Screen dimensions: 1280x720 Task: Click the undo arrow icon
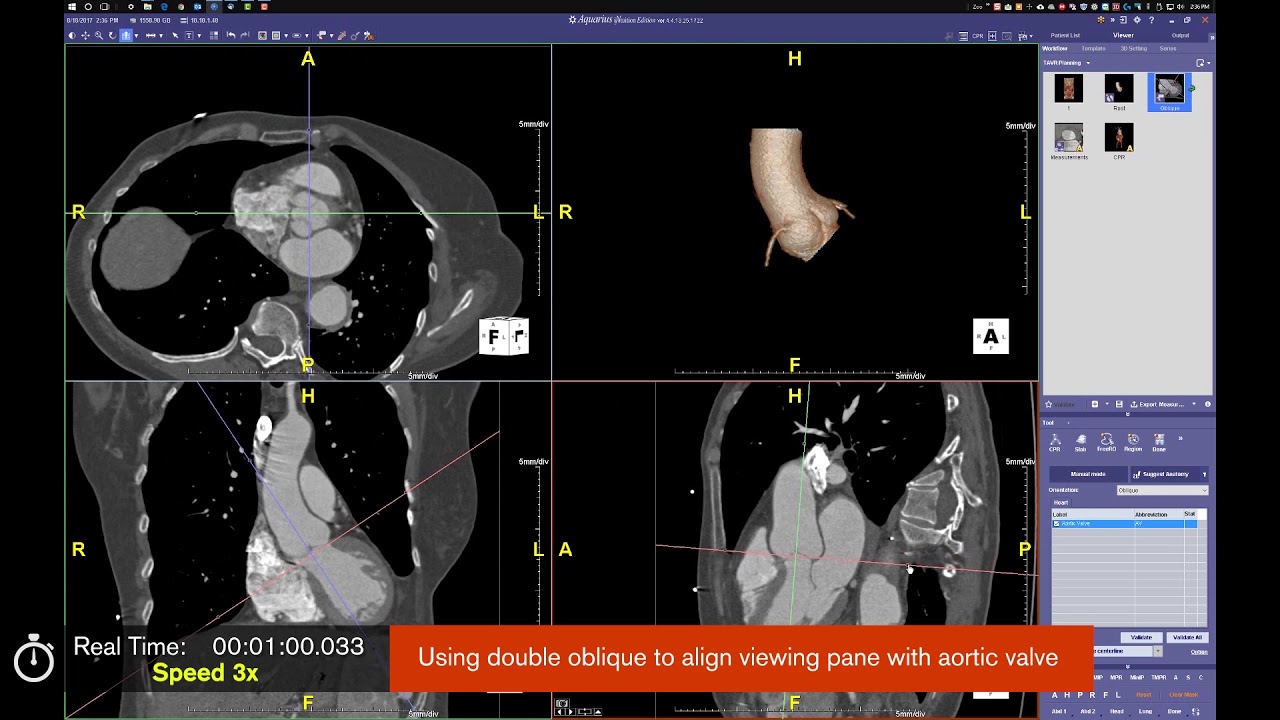click(231, 35)
